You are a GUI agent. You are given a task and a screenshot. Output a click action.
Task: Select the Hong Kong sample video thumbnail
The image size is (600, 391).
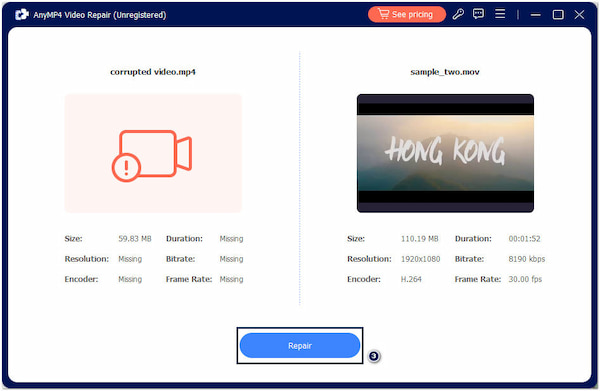point(445,153)
